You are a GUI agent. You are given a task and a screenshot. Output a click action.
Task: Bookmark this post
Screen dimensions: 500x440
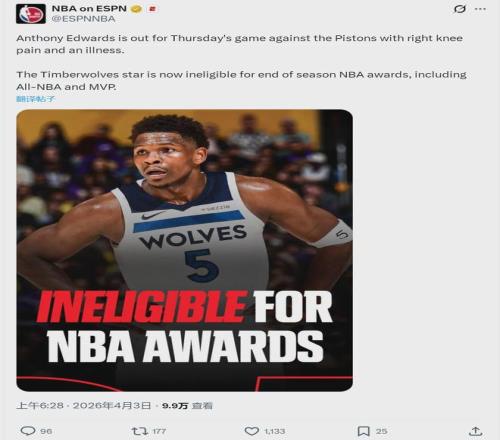point(363,431)
